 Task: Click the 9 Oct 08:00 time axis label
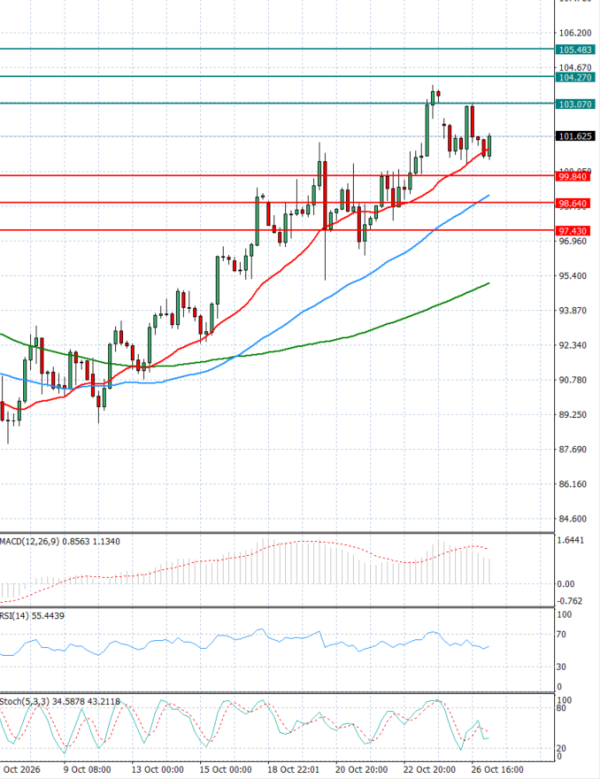[87, 770]
